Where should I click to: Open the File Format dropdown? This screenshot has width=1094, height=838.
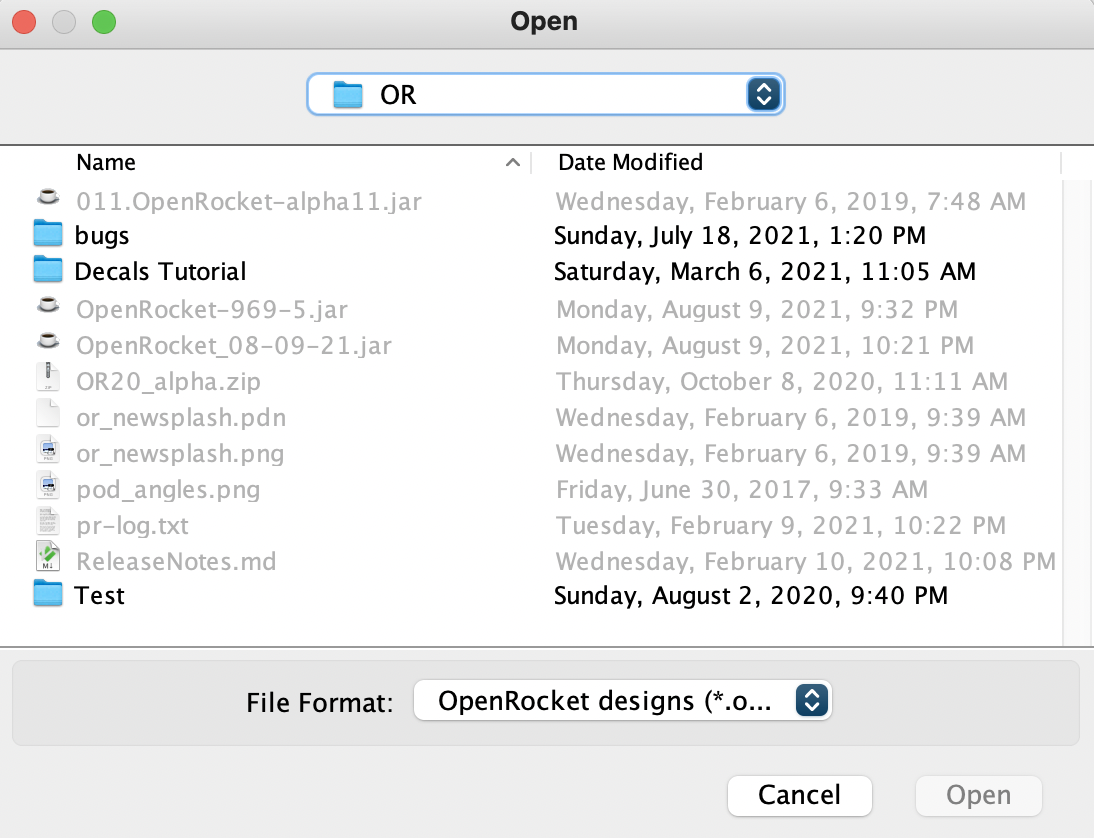pos(814,700)
